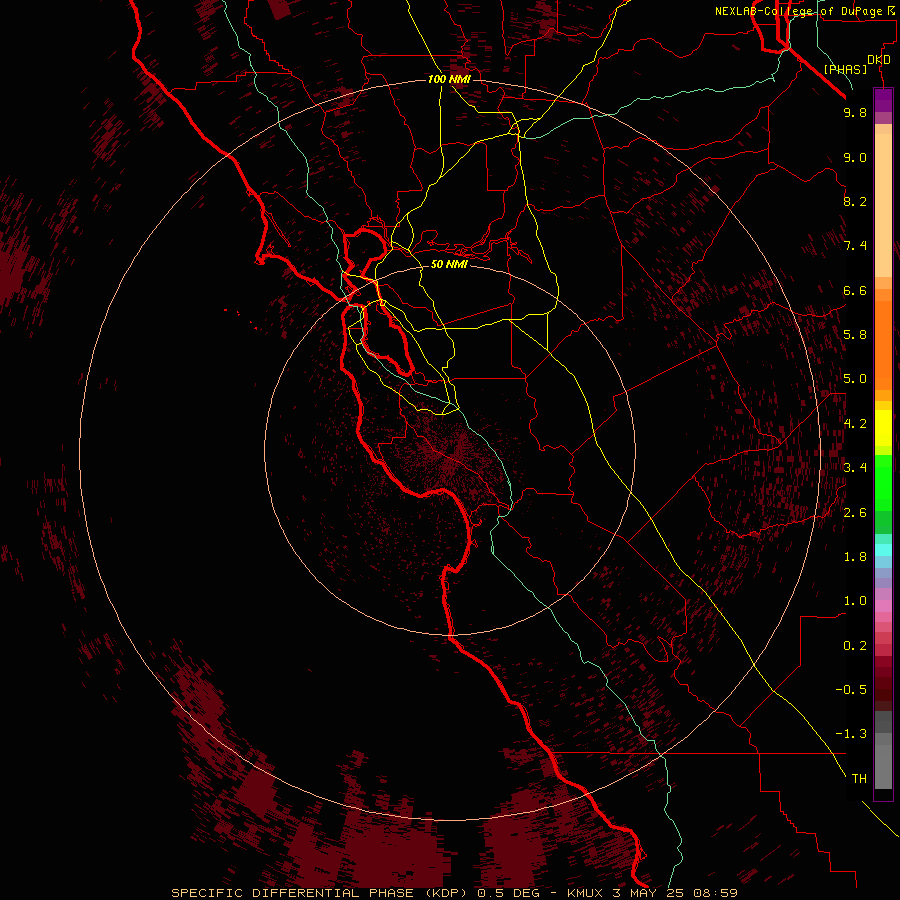900x900 pixels.
Task: Click the Specific Differential Phase caption
Action: (x=454, y=893)
